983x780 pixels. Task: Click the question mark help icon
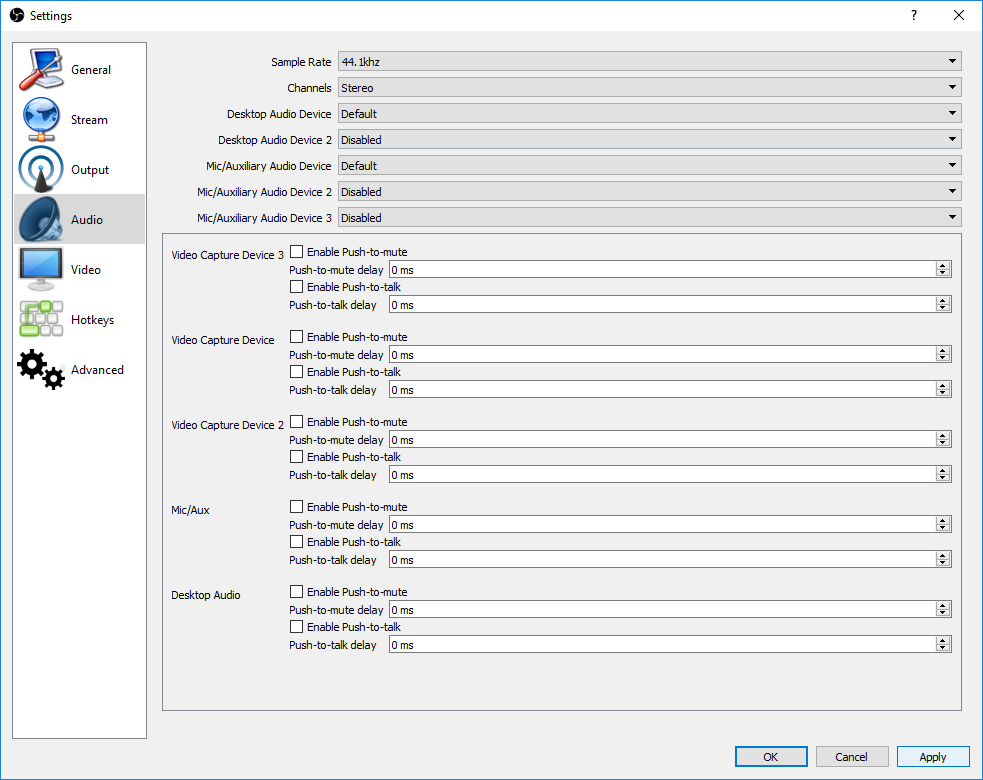point(913,15)
